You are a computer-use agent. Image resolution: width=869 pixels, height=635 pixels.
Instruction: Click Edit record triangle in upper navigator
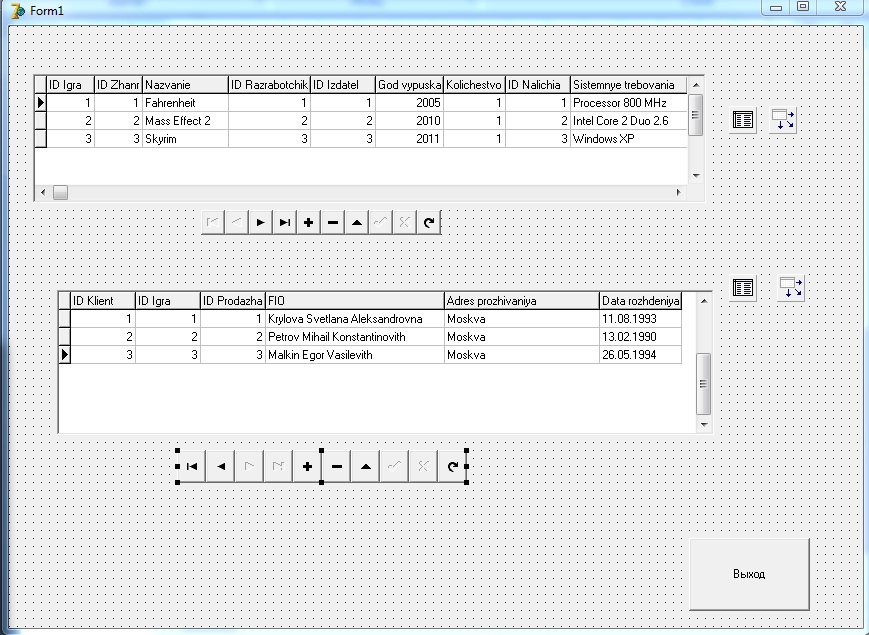(356, 222)
